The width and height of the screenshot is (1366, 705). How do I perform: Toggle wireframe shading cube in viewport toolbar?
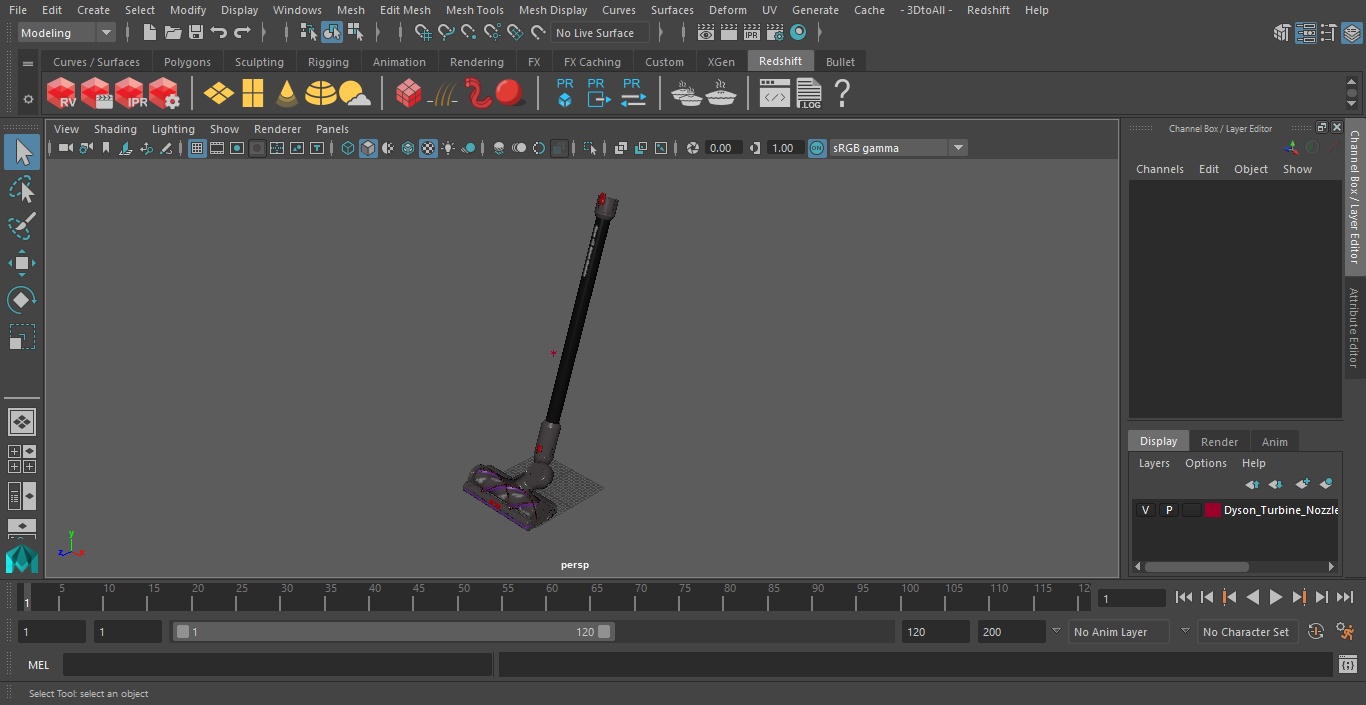(348, 148)
